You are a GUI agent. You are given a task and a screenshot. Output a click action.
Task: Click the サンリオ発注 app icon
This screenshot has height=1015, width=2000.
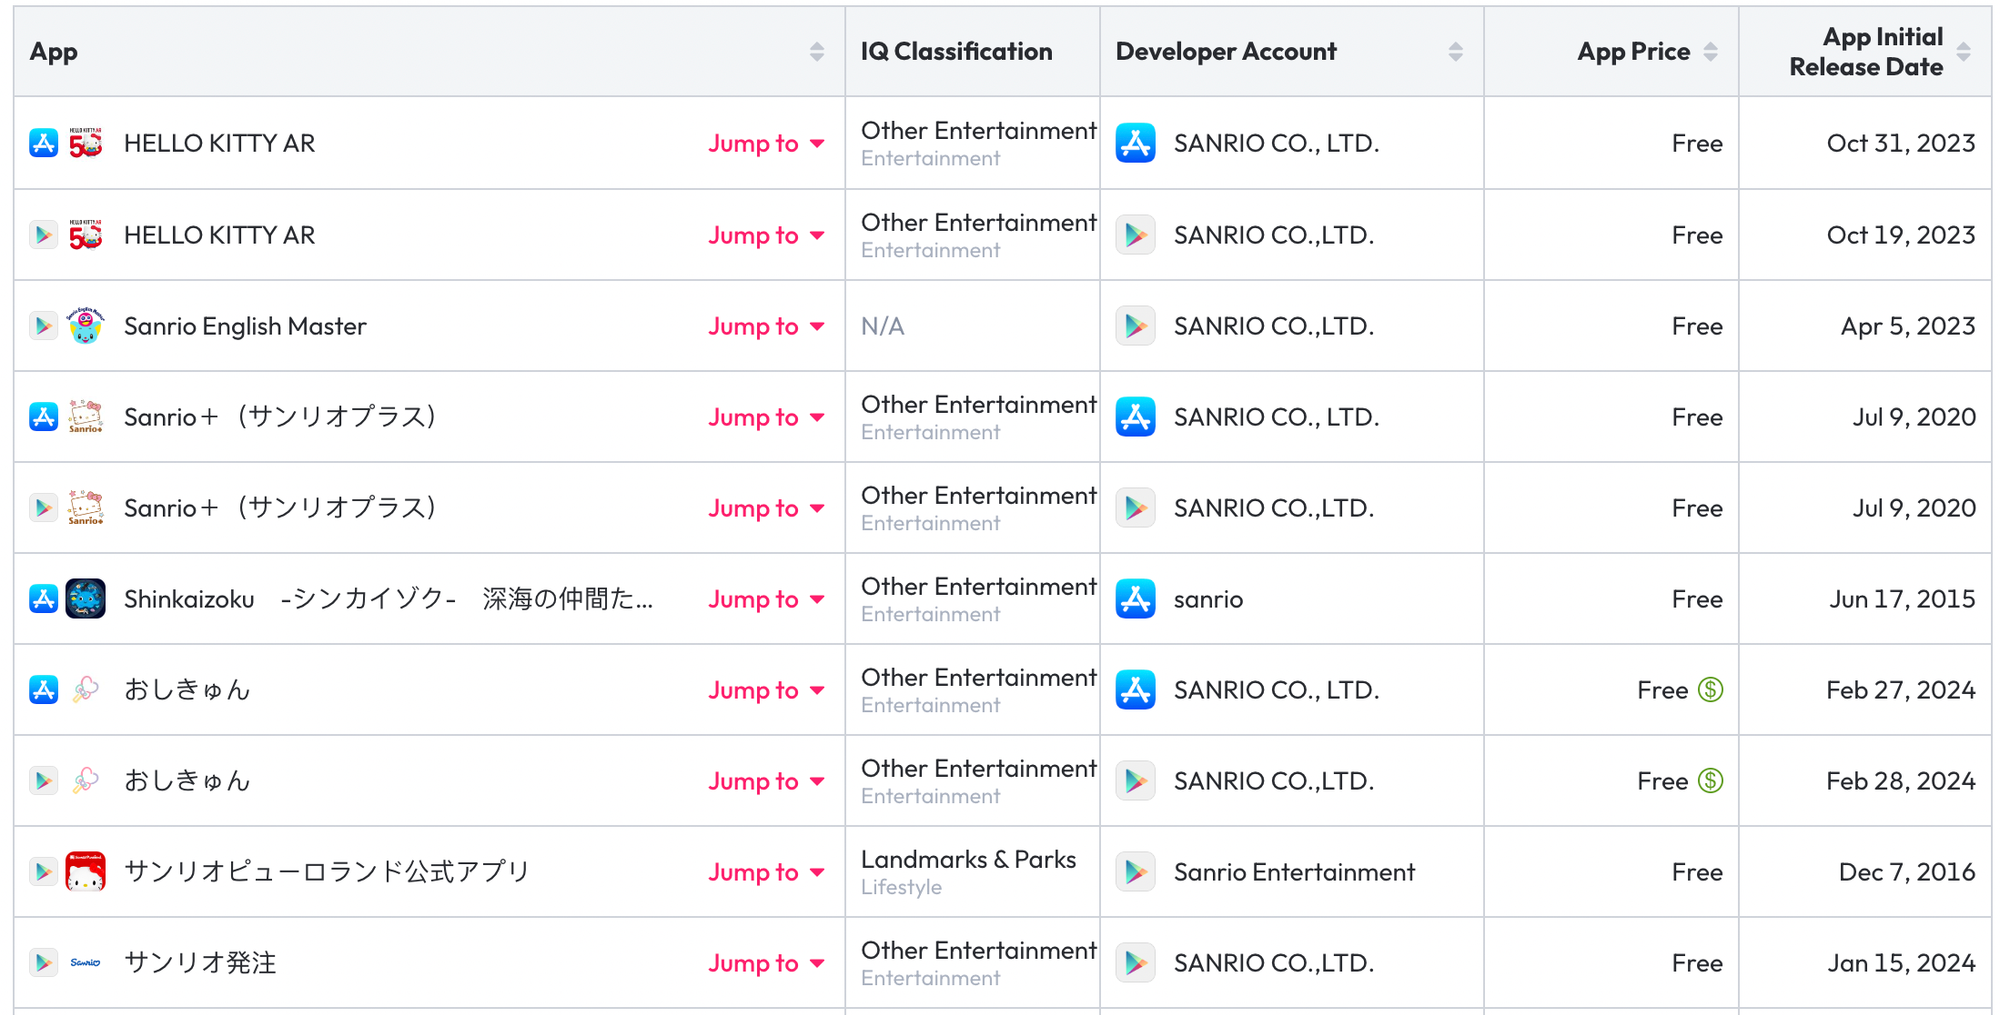coord(86,963)
